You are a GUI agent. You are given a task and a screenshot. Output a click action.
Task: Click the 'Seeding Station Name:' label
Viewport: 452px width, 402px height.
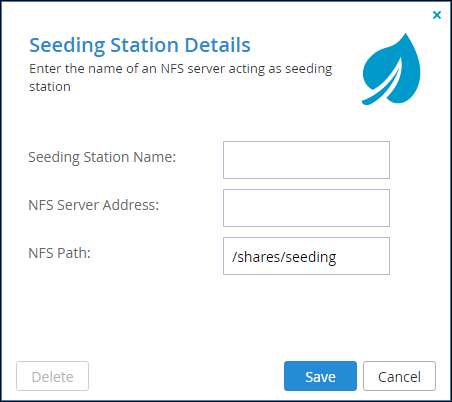pyautogui.click(x=102, y=157)
